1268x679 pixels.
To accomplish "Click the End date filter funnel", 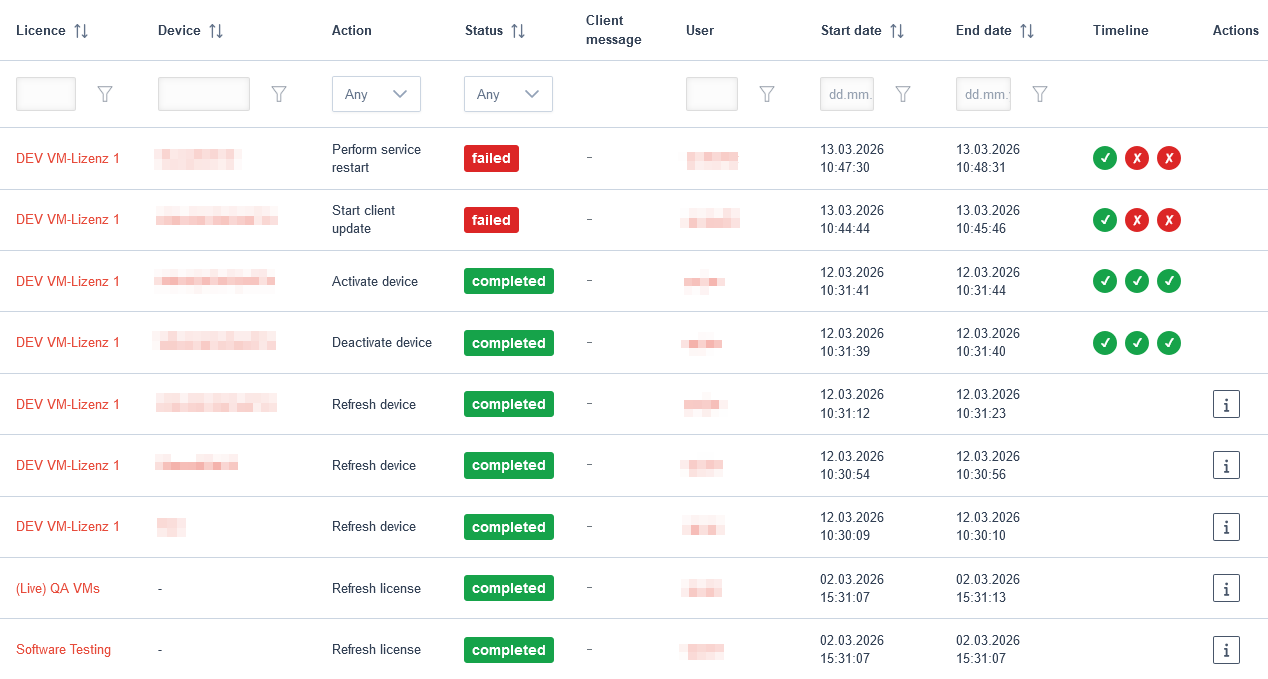I will coord(1040,94).
